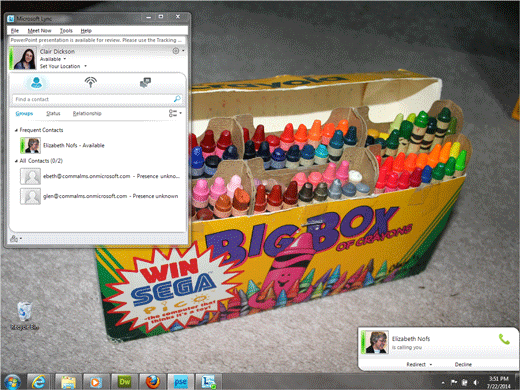The width and height of the screenshot is (520, 390).
Task: Click the search magnifier in Find a contact
Action: tap(177, 99)
